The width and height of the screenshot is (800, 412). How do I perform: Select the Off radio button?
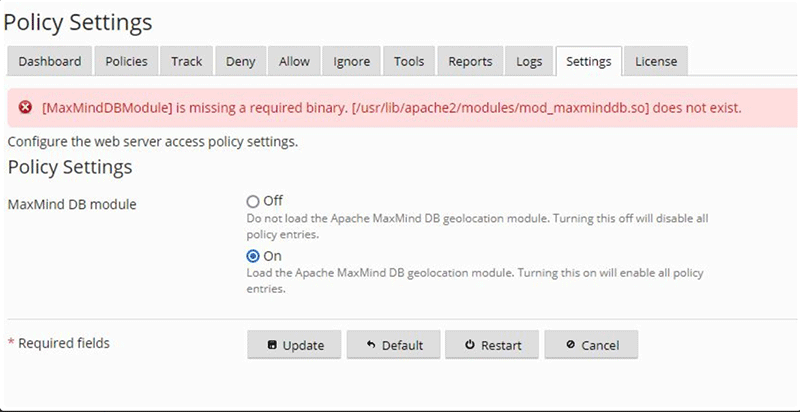(x=253, y=201)
